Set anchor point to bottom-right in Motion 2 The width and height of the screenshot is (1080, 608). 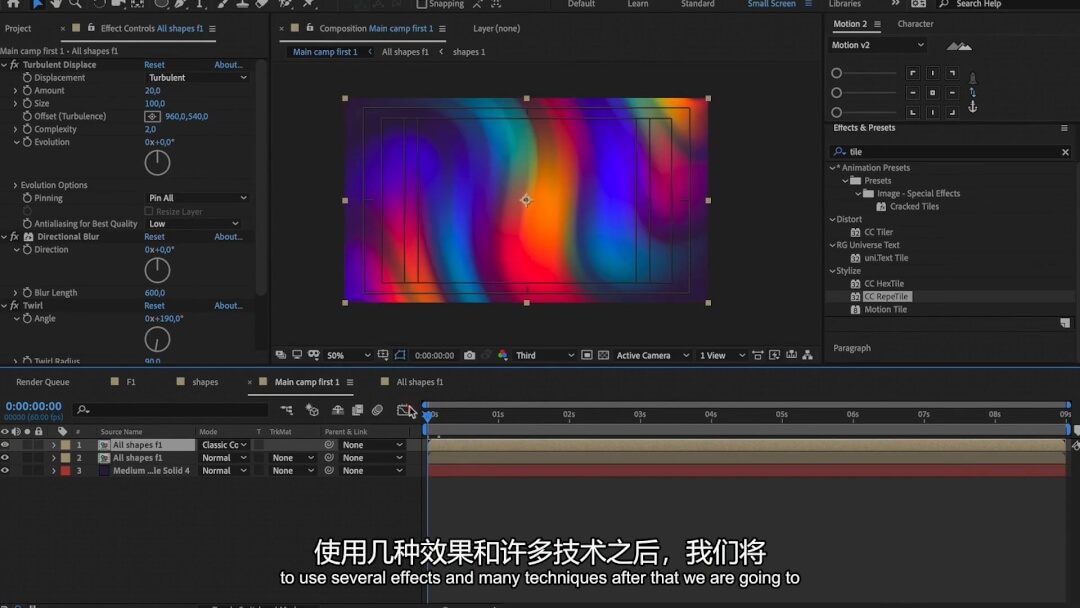[952, 112]
